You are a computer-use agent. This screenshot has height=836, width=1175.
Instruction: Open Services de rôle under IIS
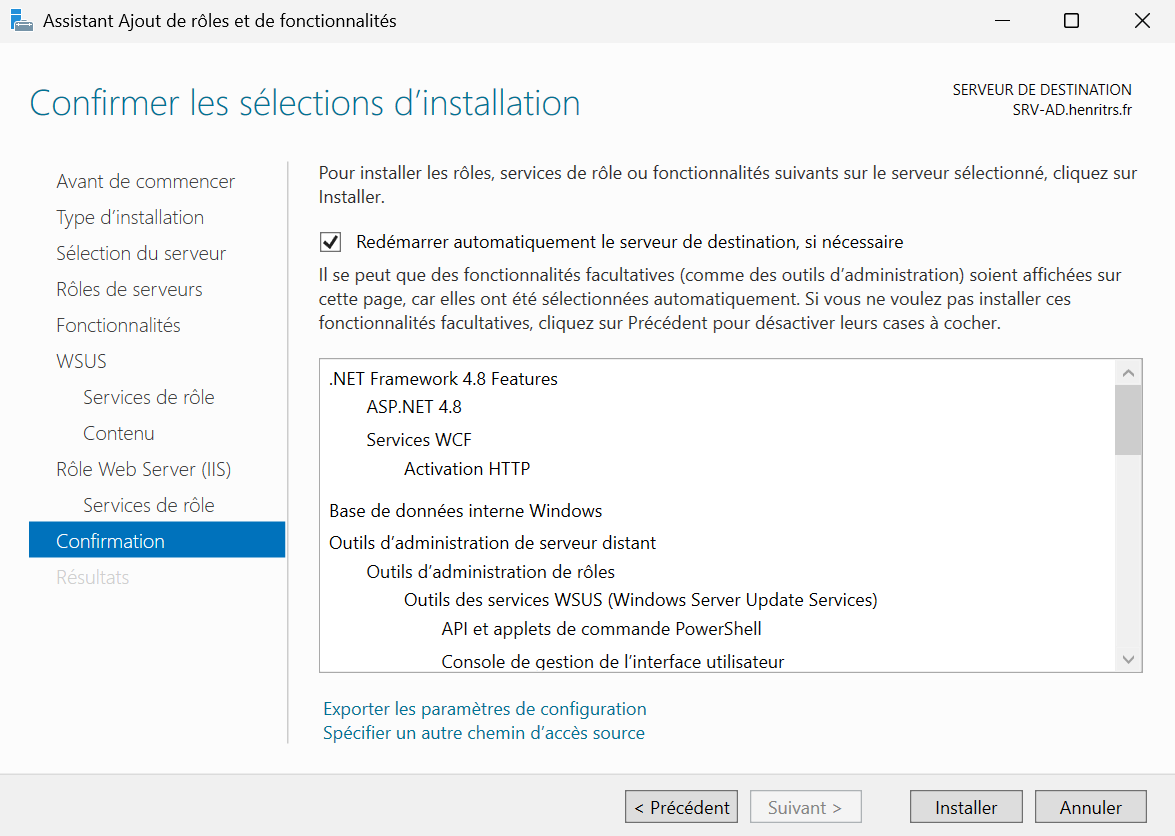tap(148, 505)
